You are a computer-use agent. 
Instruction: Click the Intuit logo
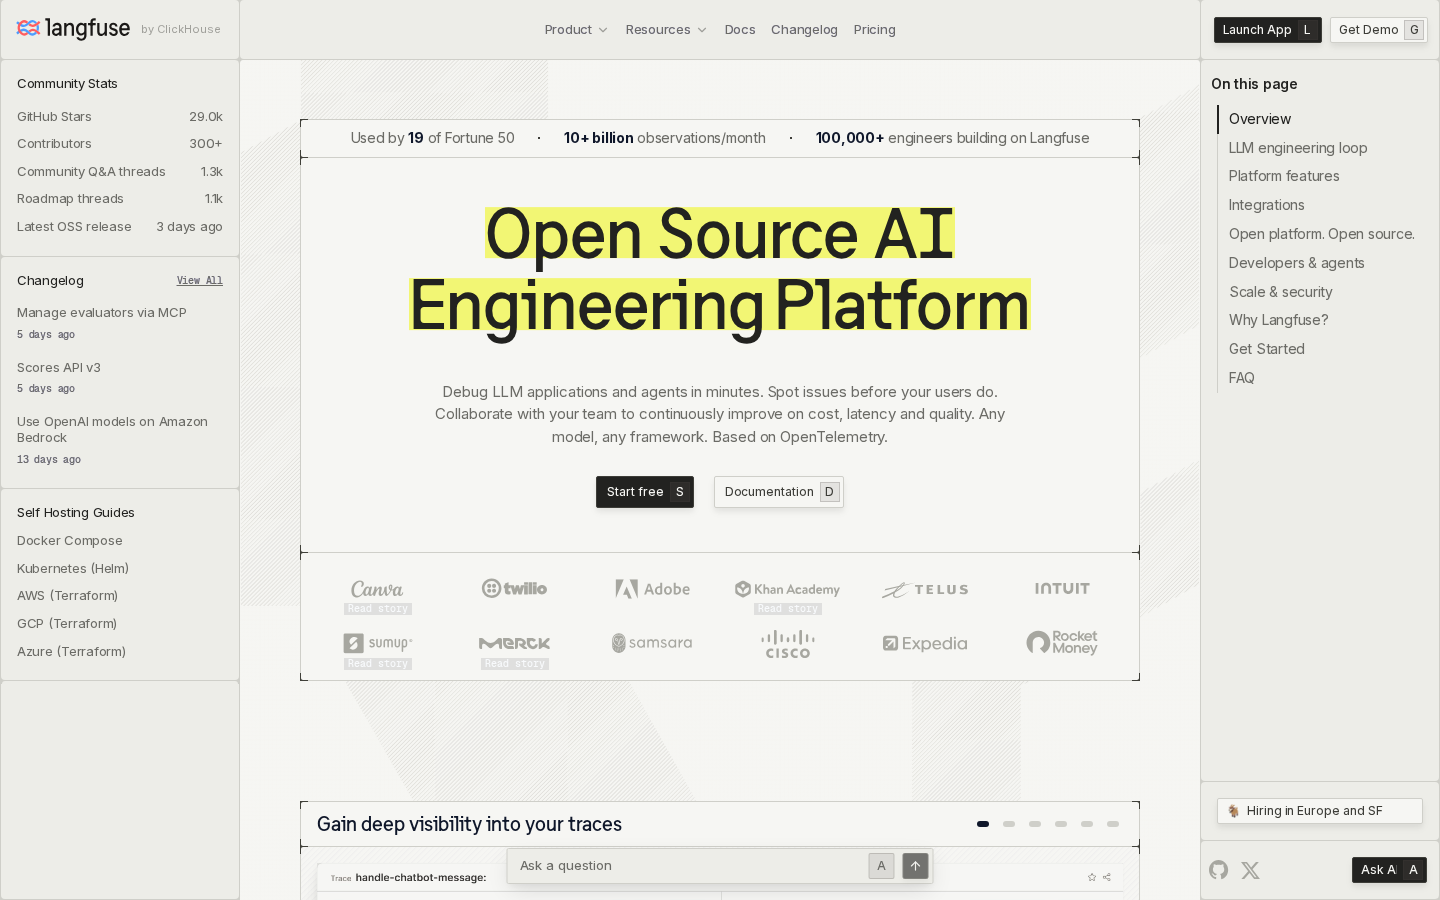click(1062, 588)
